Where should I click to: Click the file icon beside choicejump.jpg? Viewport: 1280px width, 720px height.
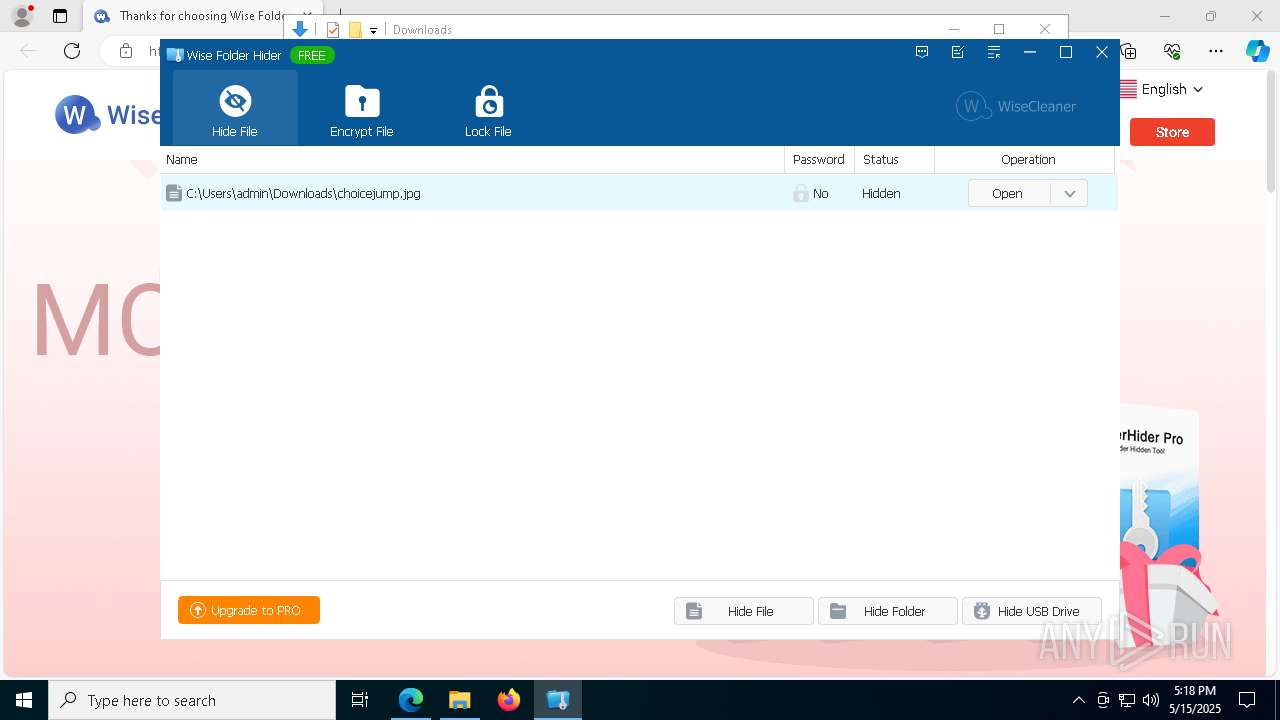click(174, 193)
